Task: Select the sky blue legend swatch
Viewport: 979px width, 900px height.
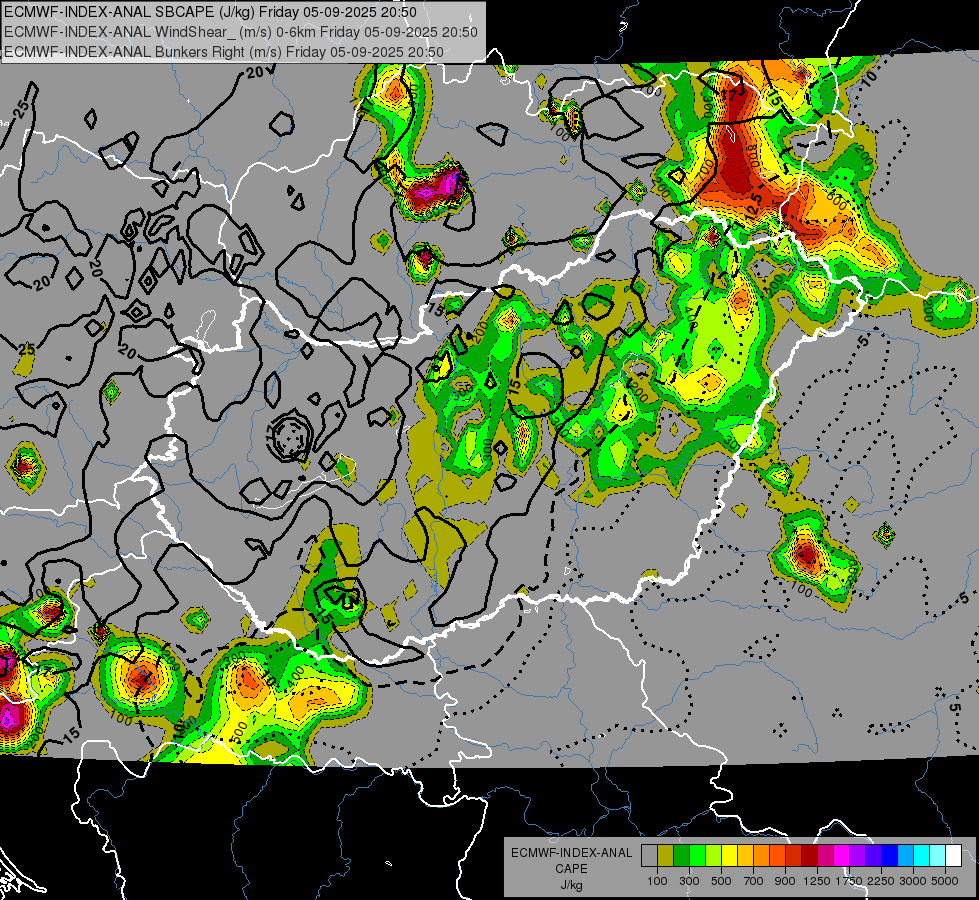Action: click(905, 856)
